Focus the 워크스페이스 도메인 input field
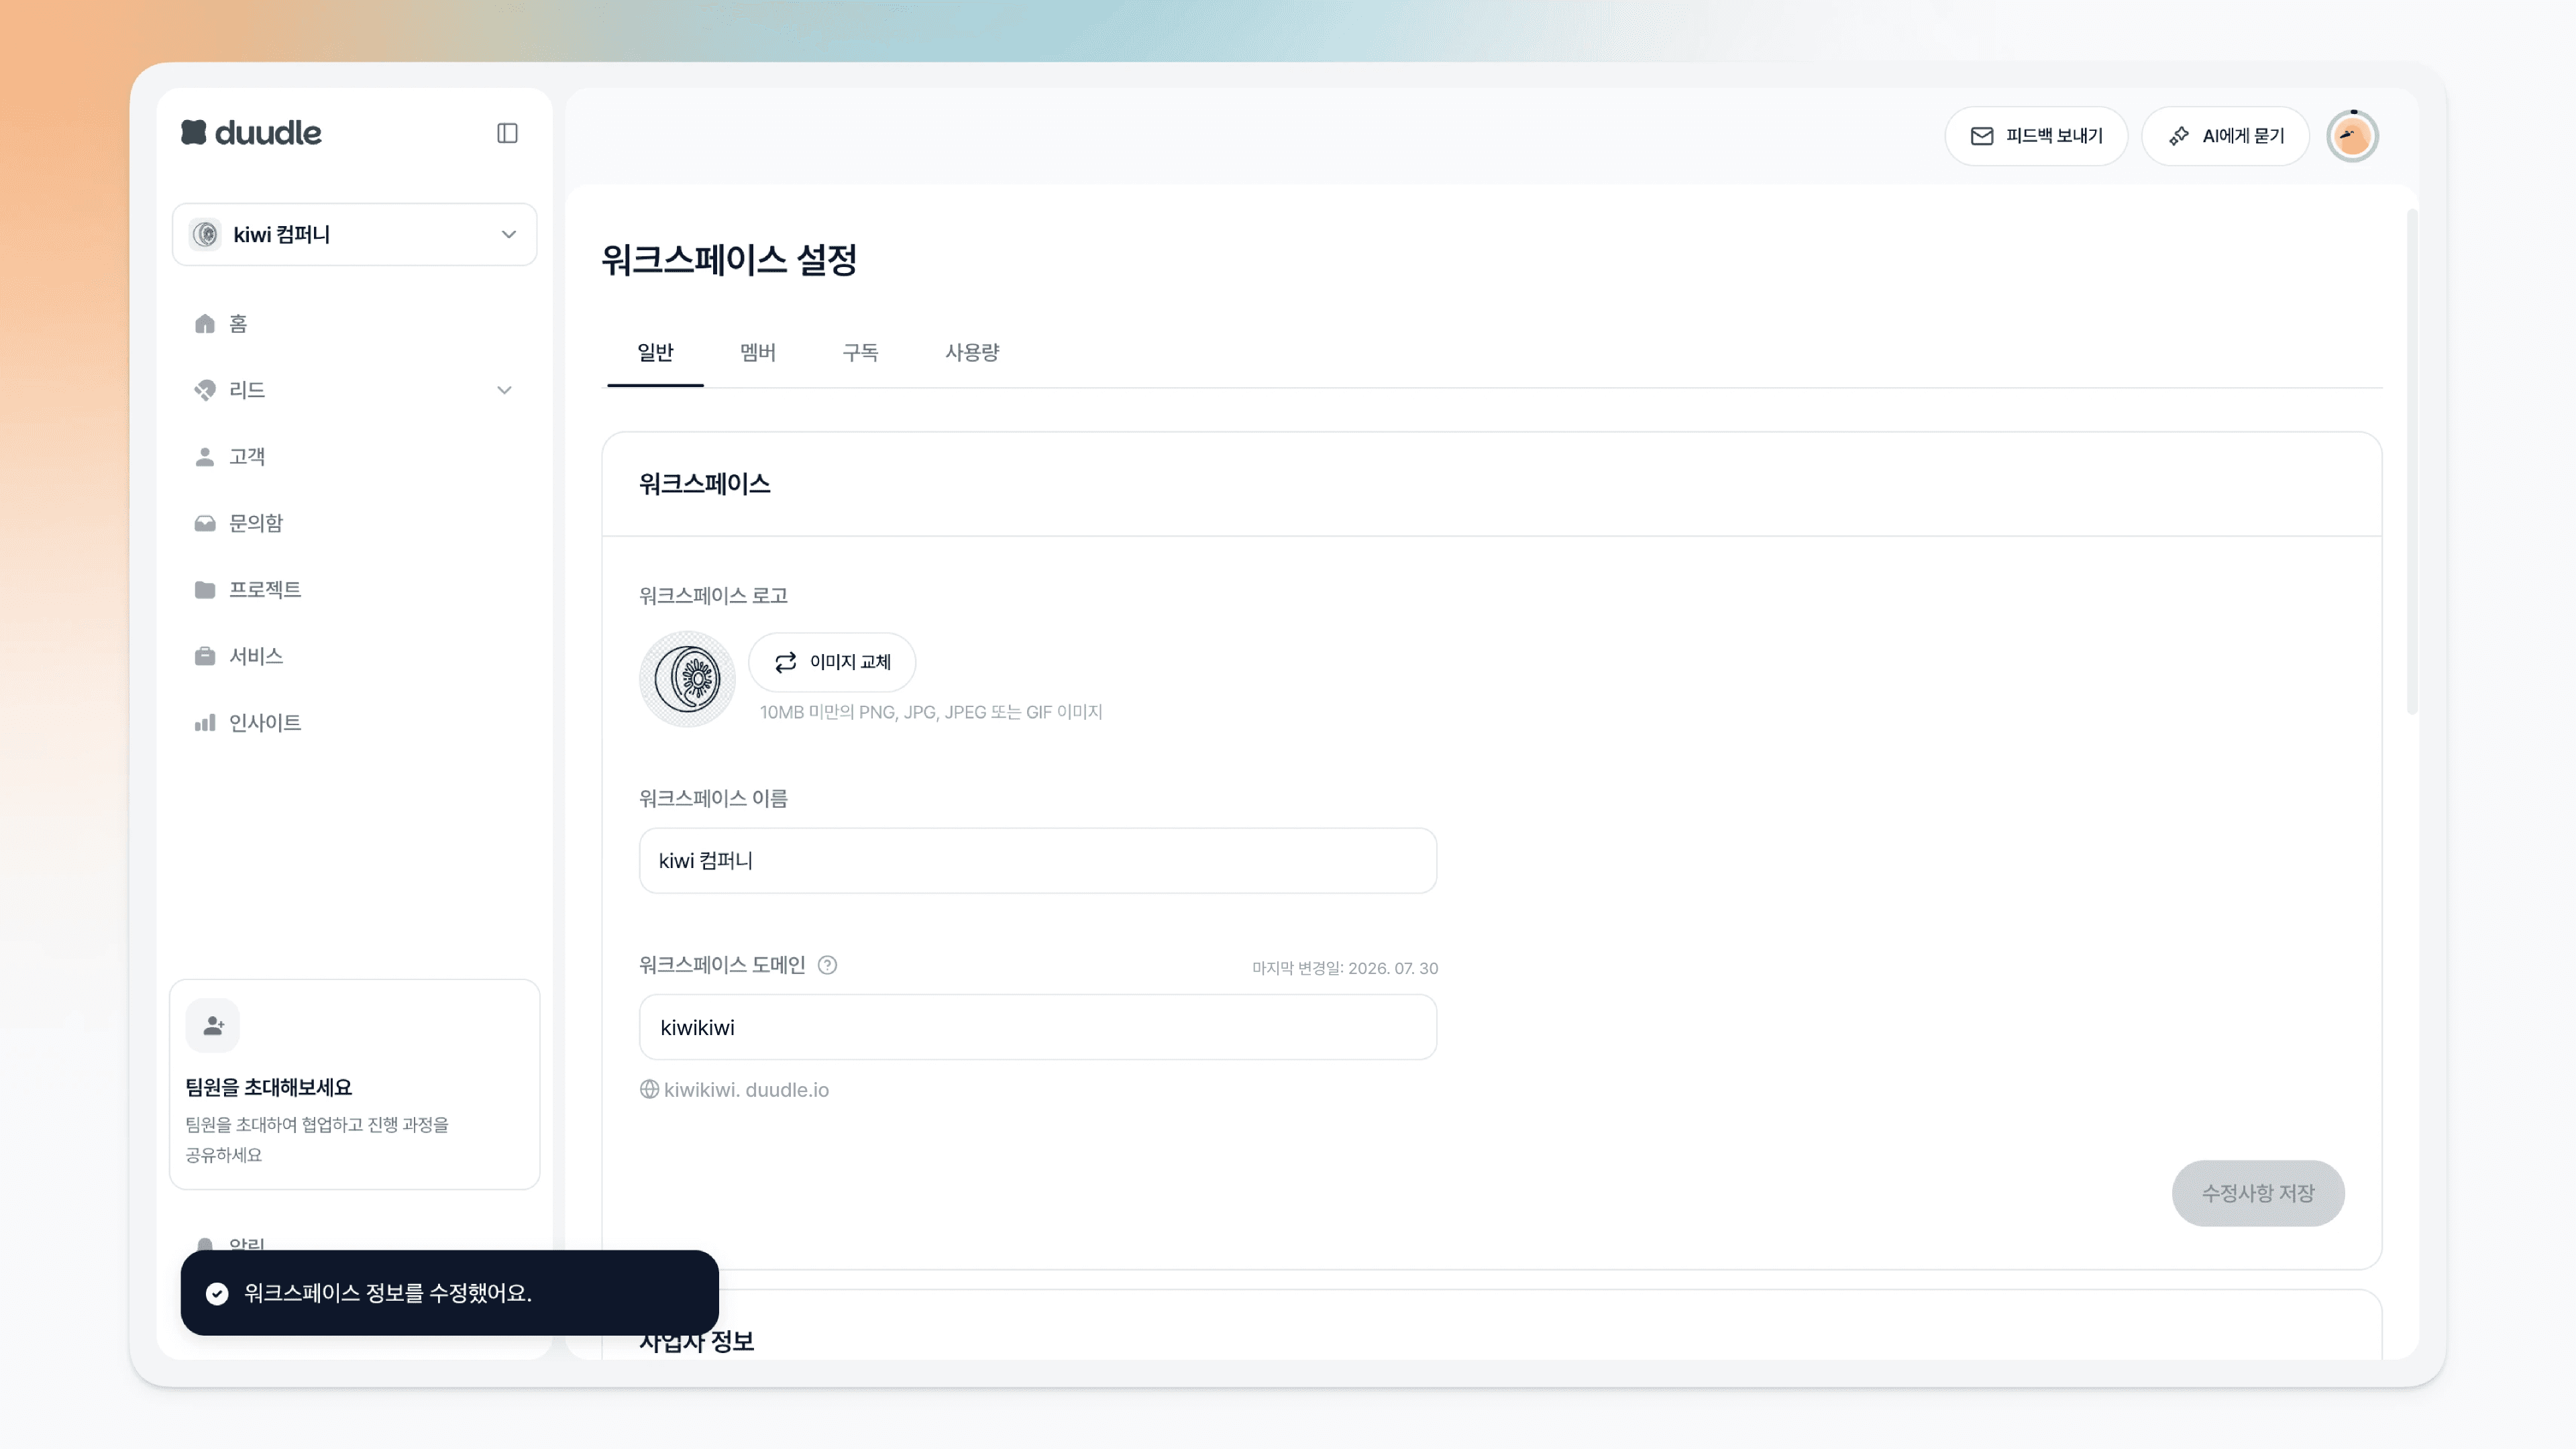 [x=1038, y=1027]
